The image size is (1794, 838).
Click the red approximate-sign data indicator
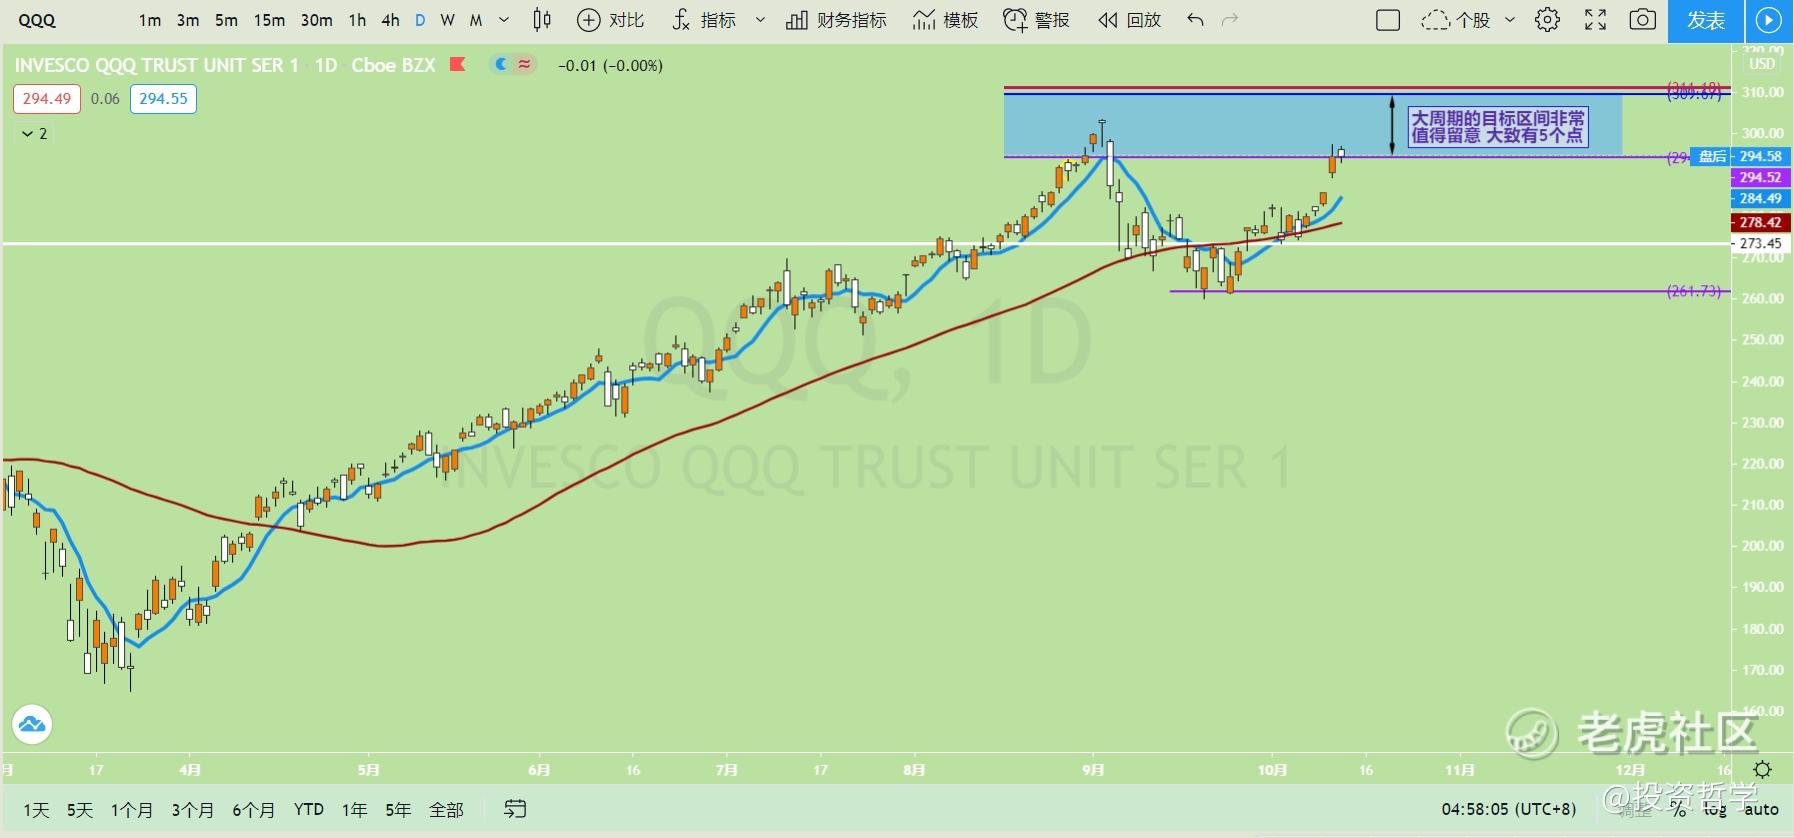tap(524, 65)
